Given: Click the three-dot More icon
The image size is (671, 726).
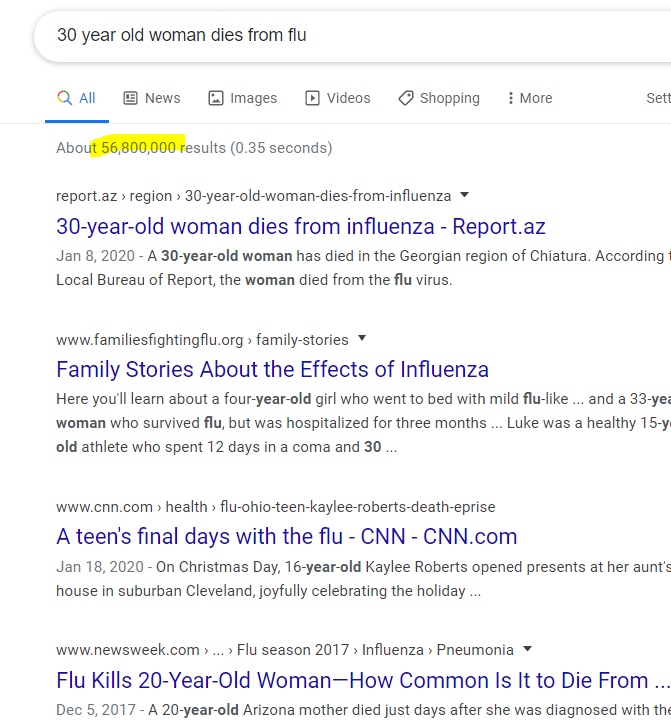Looking at the screenshot, I should tap(510, 98).
